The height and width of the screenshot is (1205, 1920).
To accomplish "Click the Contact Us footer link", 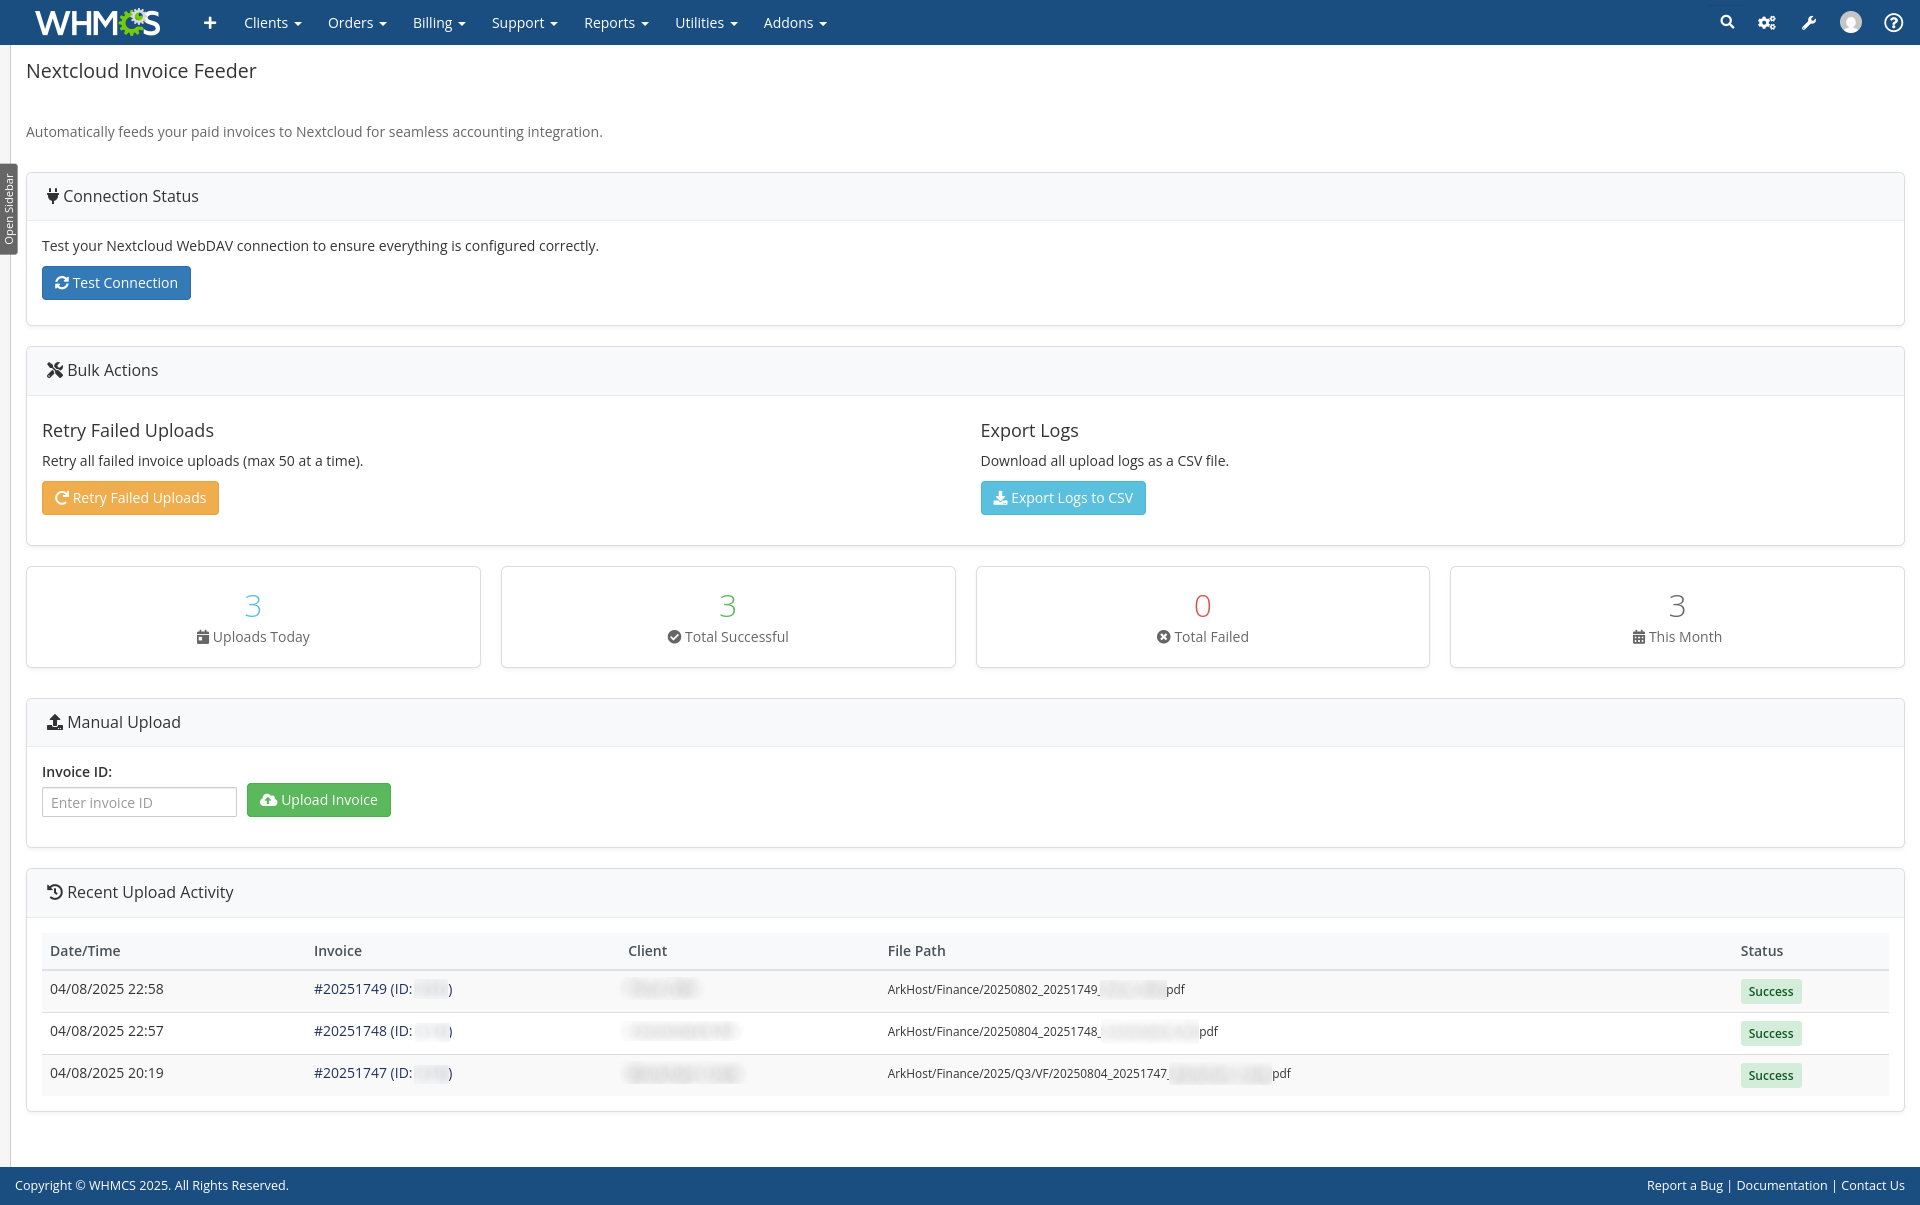I will 1872,1185.
